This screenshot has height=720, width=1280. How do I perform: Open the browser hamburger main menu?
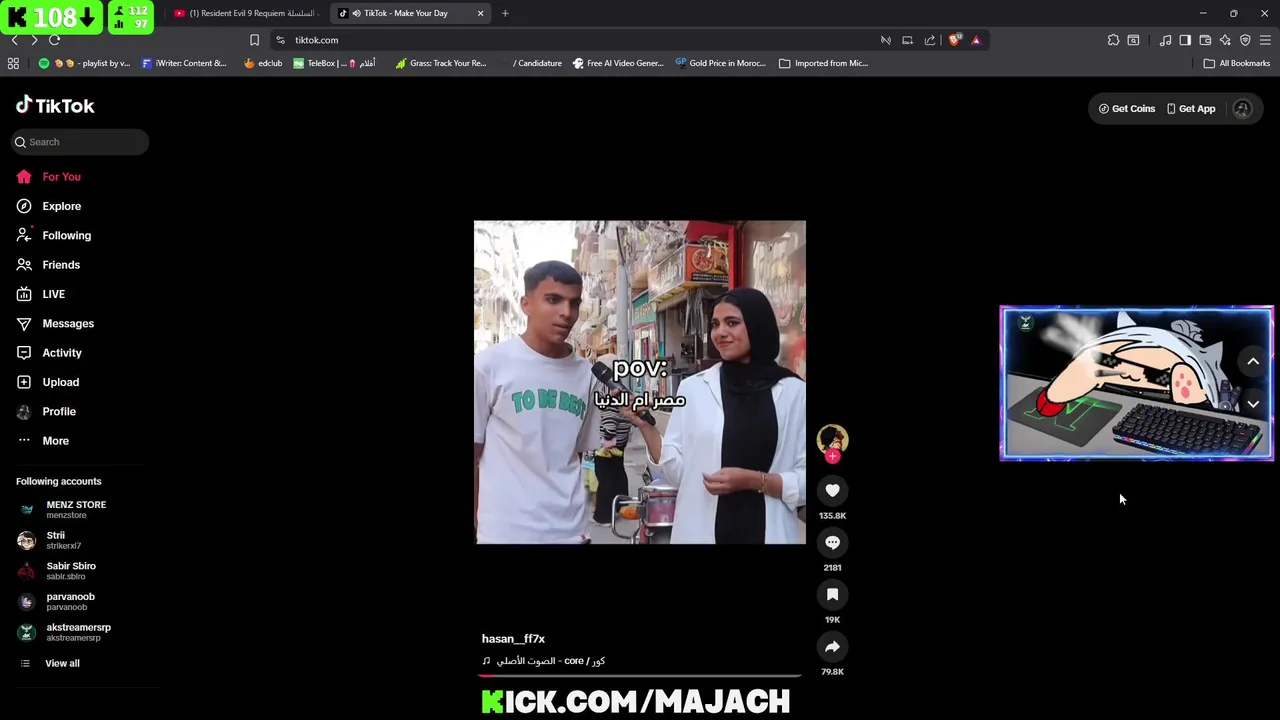tap(1265, 40)
